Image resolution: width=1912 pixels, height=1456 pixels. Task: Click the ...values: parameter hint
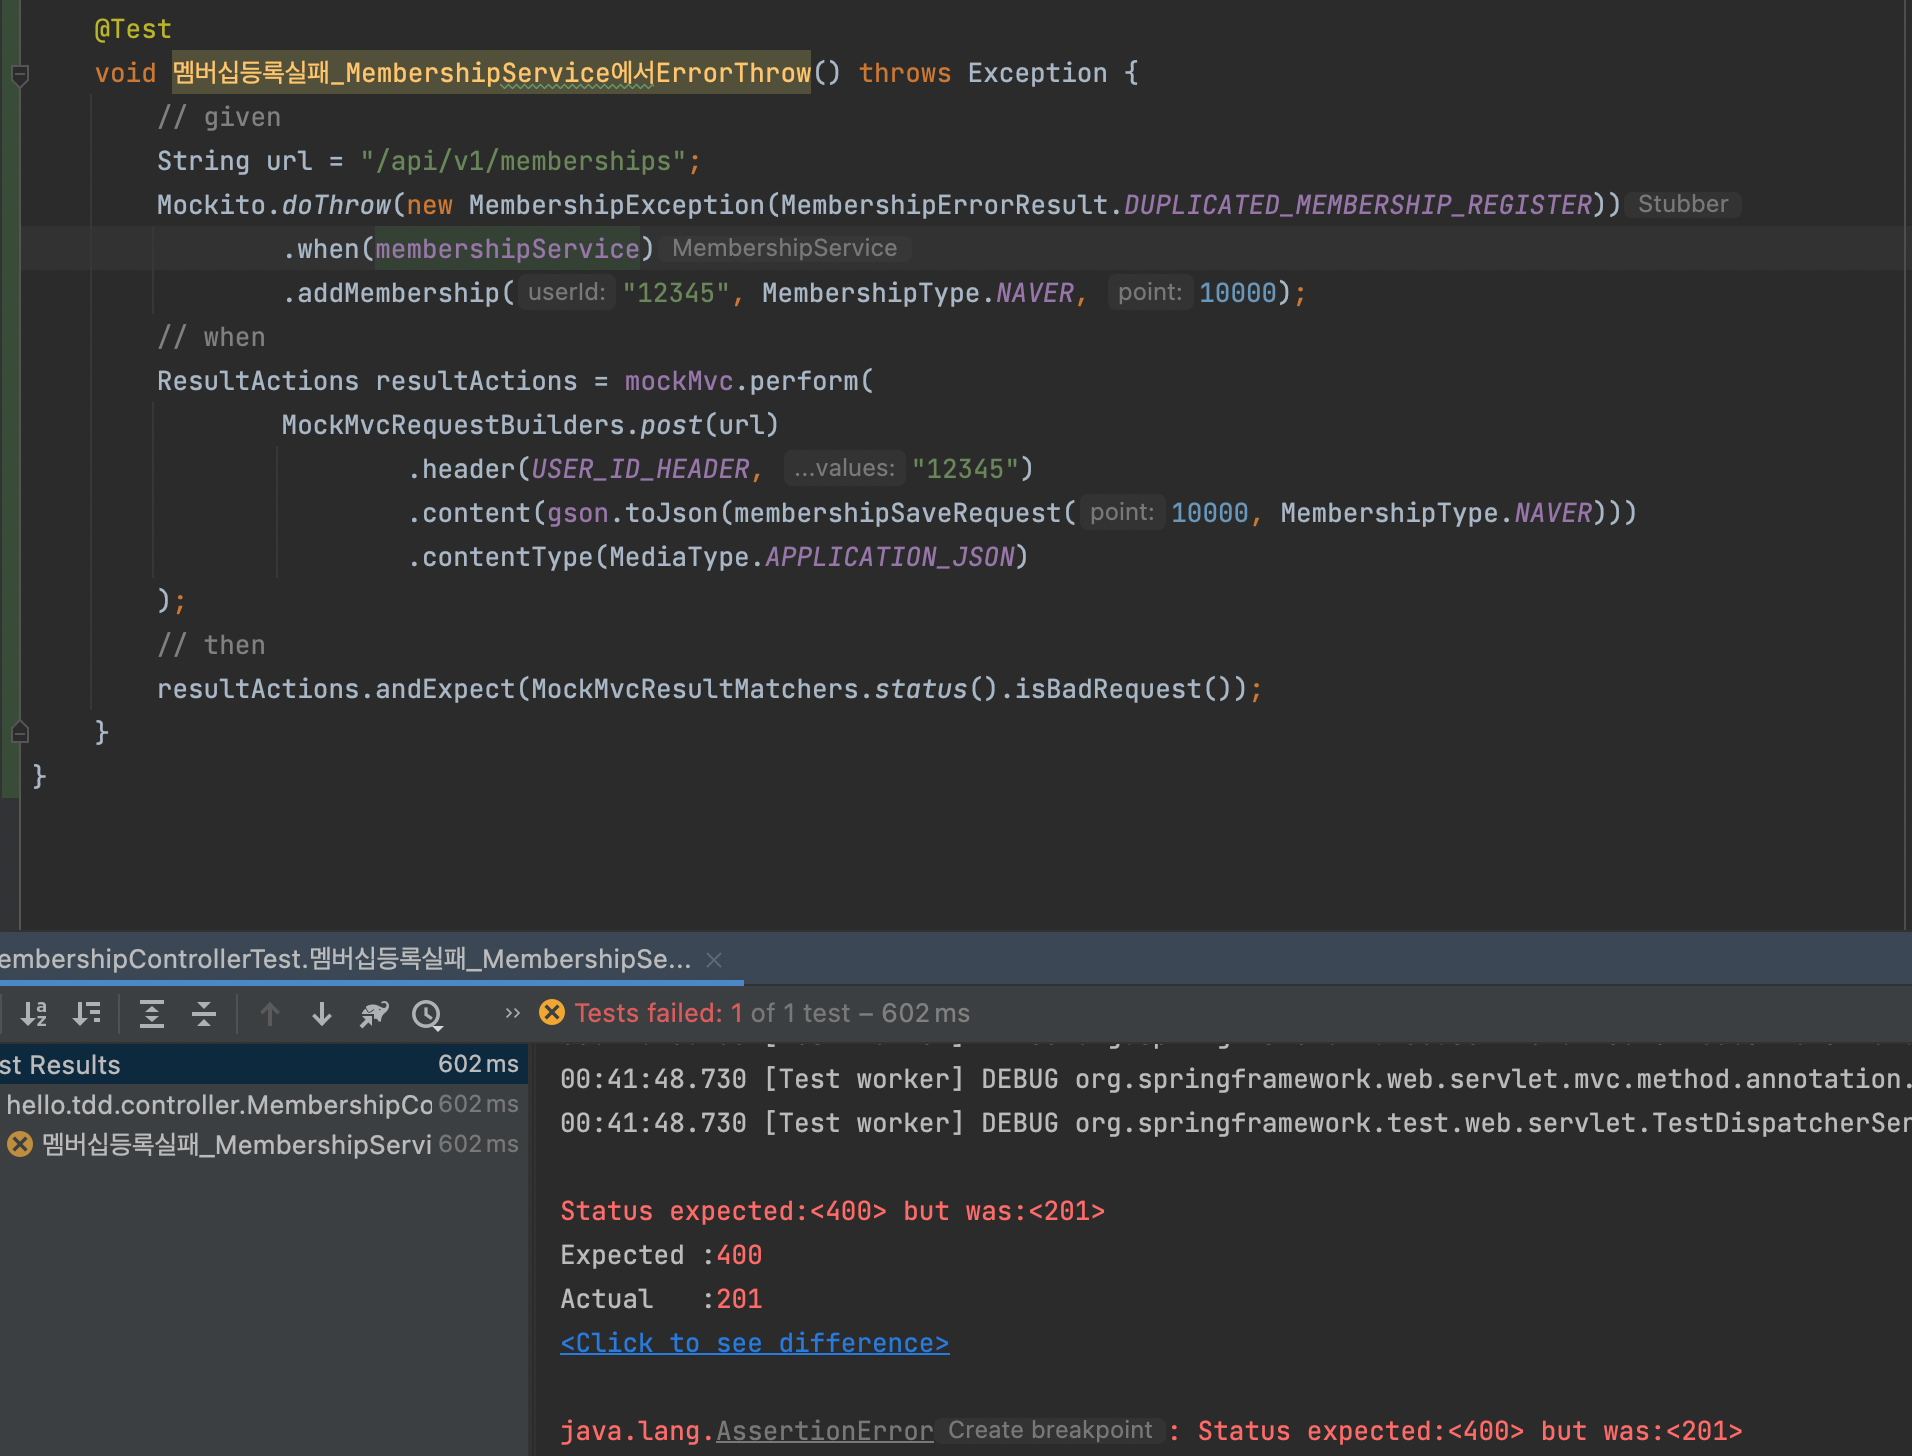pyautogui.click(x=844, y=468)
